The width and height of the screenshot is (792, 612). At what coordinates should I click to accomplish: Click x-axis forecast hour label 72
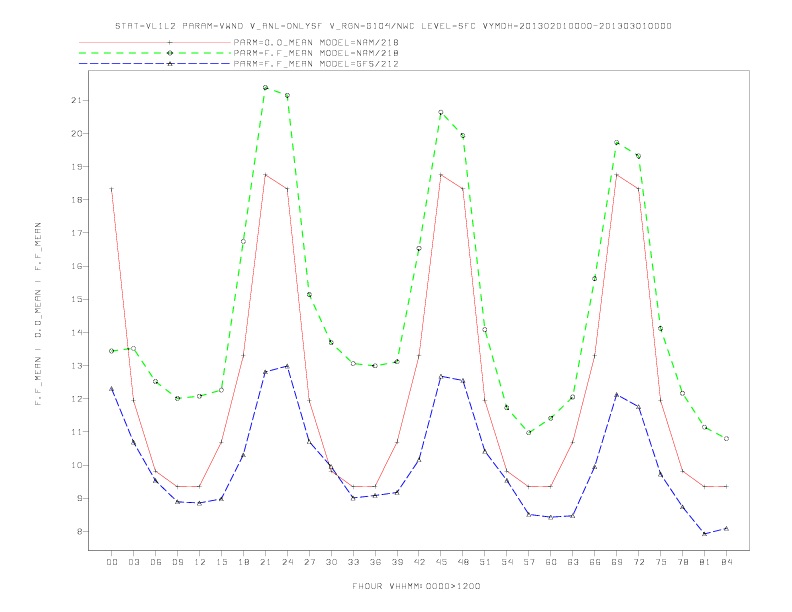click(639, 562)
